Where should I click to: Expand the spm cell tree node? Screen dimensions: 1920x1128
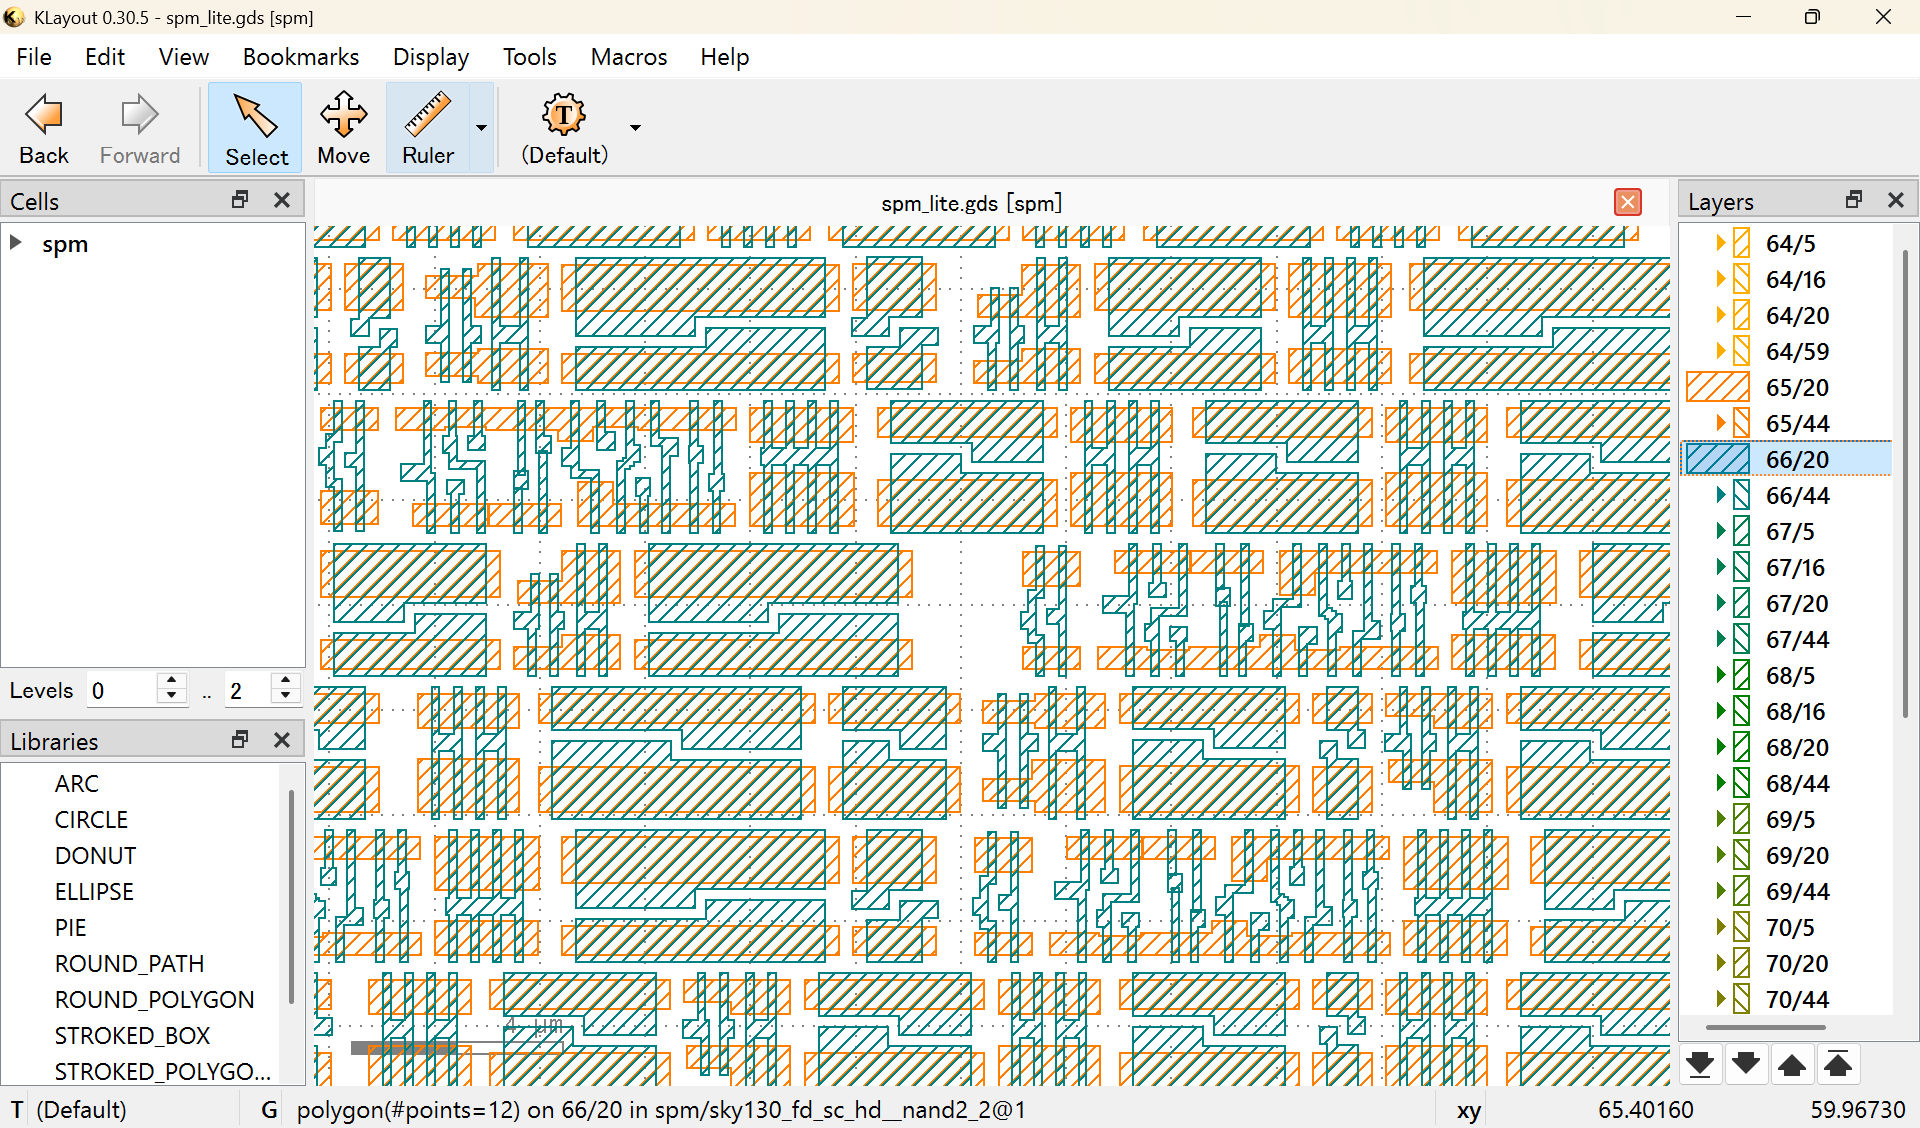tap(16, 243)
